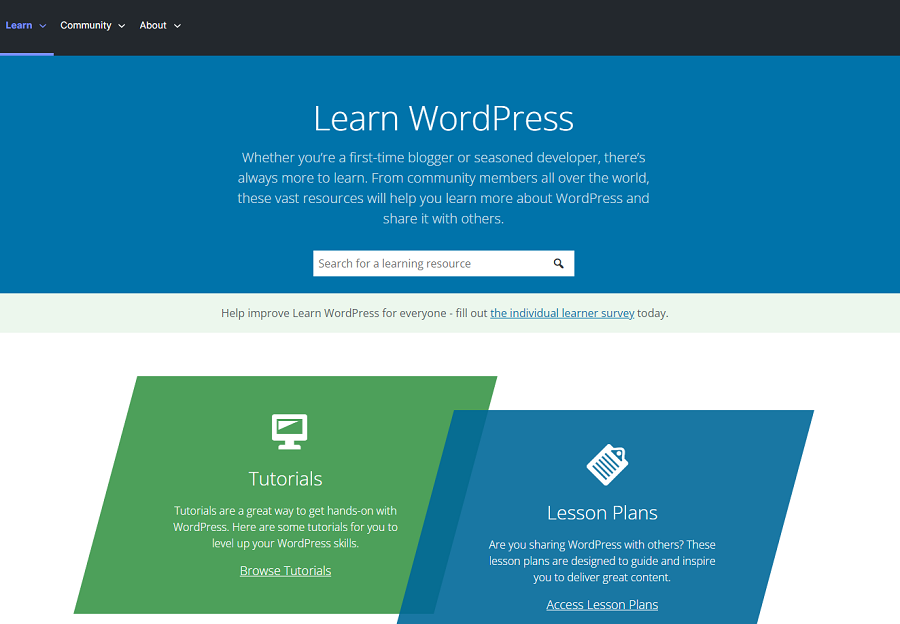Expand the About dropdown chevron
Viewport: 900px width, 624px height.
tap(177, 26)
